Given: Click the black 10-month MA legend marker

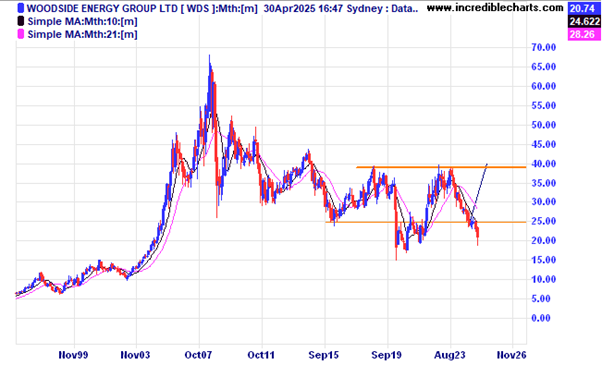Looking at the screenshot, I should (x=21, y=21).
